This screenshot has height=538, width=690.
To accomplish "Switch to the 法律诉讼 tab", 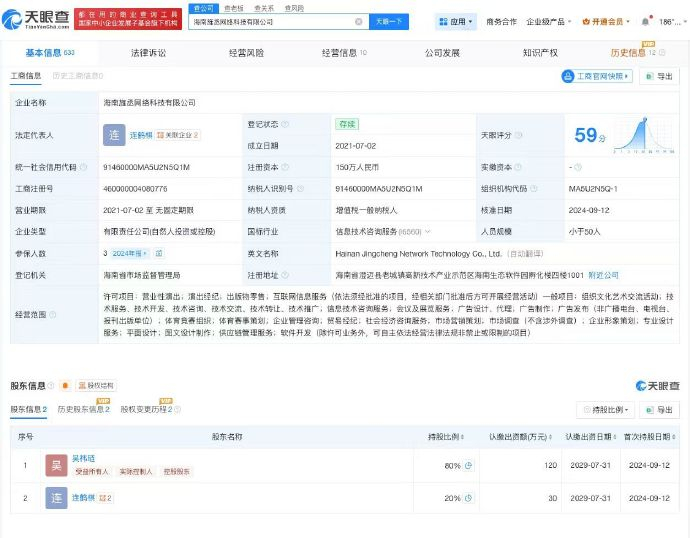I will [x=147, y=52].
